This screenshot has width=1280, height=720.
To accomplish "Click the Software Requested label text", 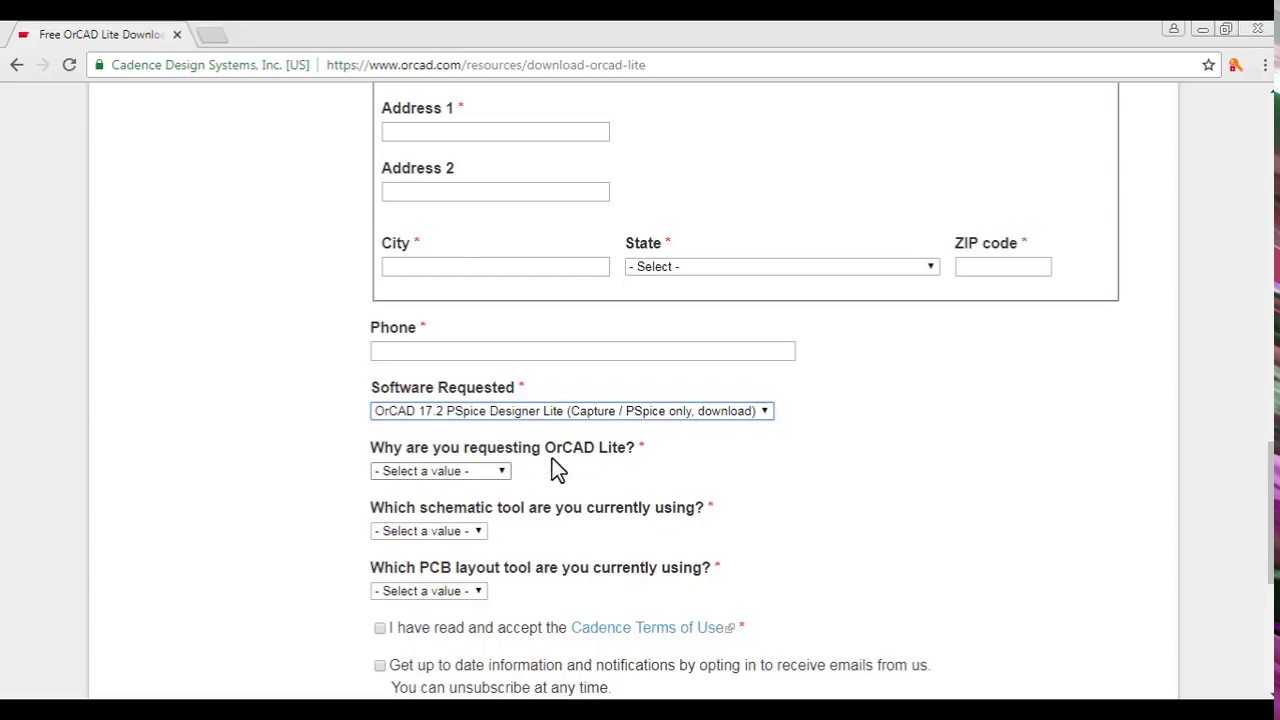I will tap(442, 388).
